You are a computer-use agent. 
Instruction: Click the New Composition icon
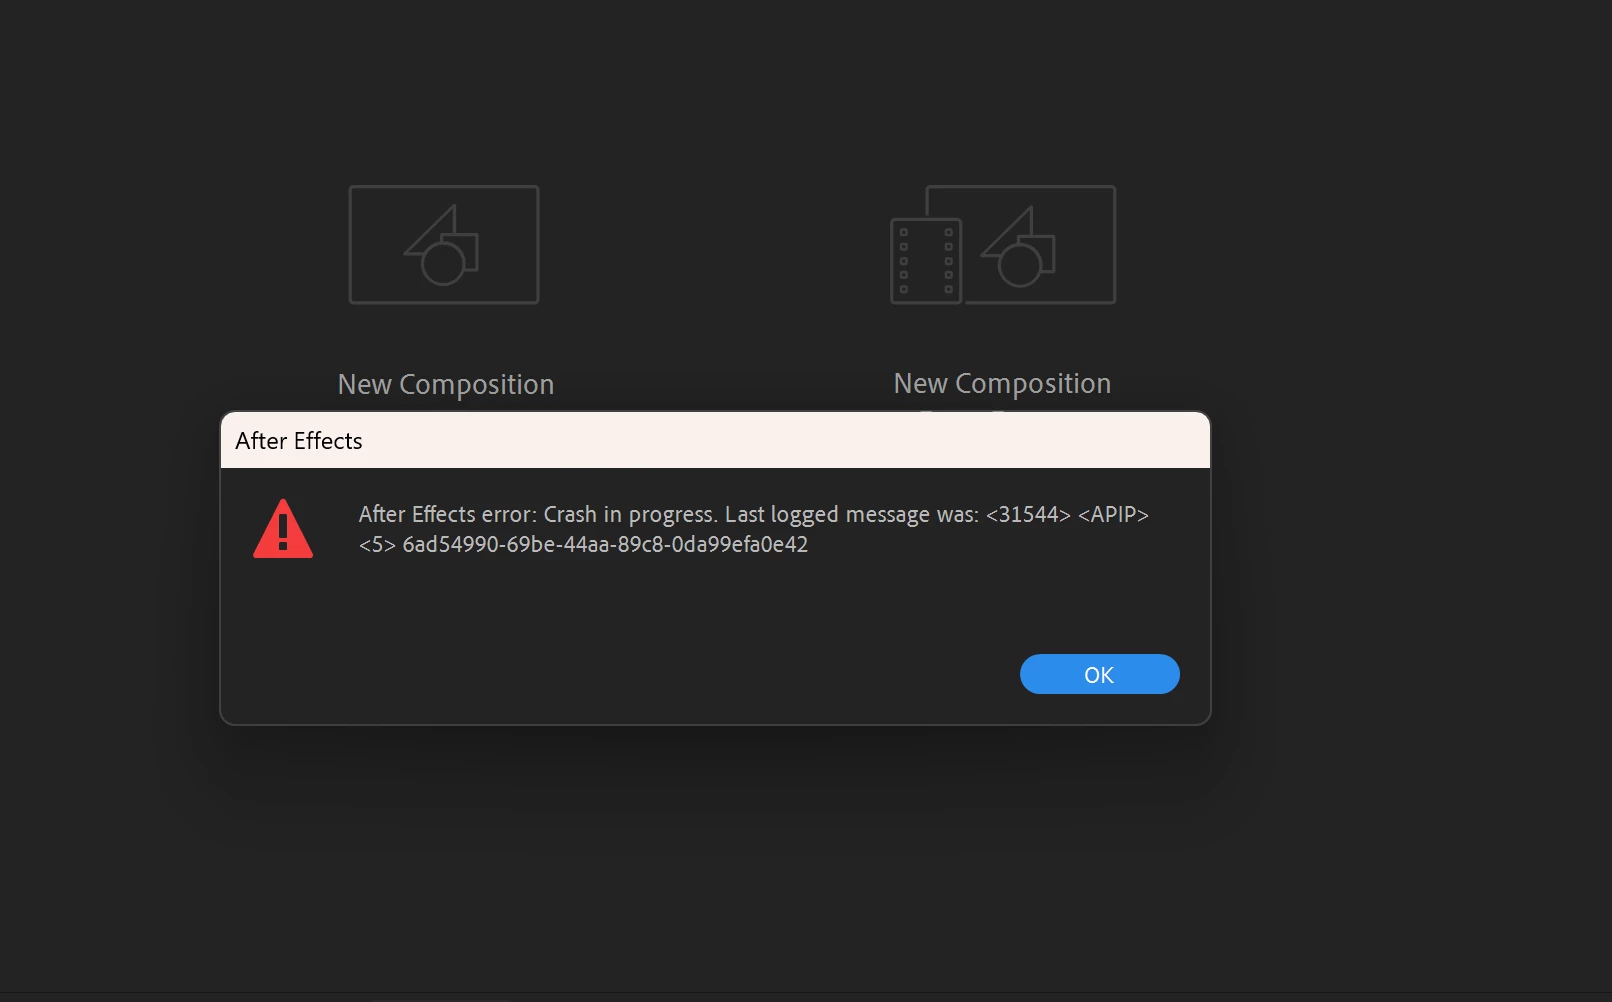tap(444, 244)
